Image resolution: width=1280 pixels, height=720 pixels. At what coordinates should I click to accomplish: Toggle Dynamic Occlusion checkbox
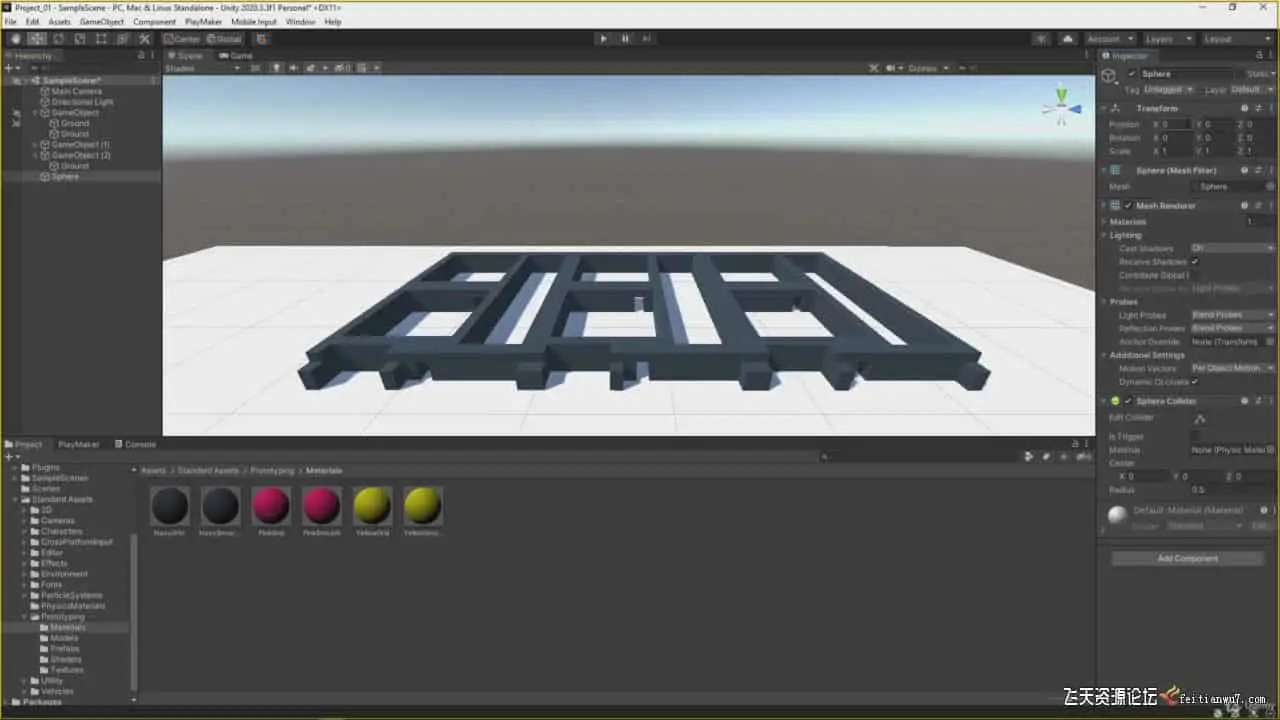1194,382
